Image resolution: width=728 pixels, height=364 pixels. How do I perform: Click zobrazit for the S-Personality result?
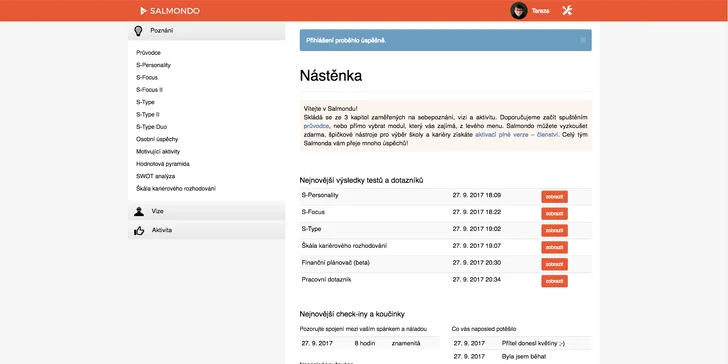point(554,197)
